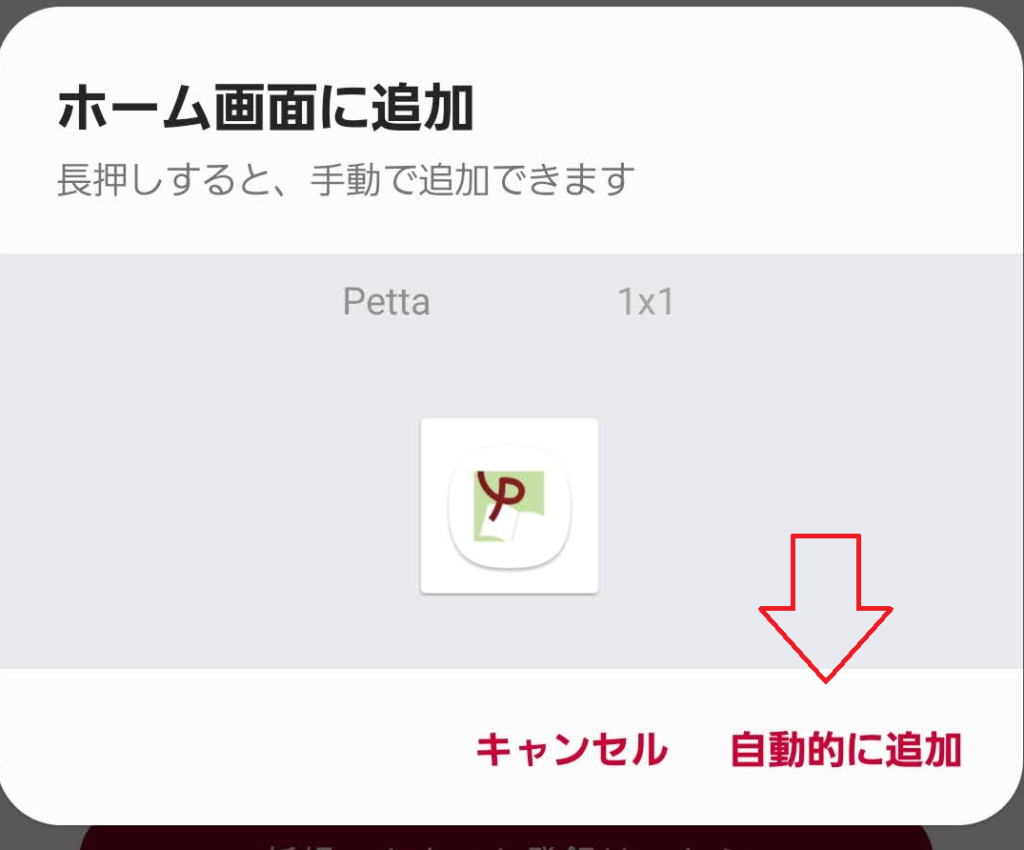Tap the white widget preview tile border
The image size is (1024, 850).
tap(509, 506)
